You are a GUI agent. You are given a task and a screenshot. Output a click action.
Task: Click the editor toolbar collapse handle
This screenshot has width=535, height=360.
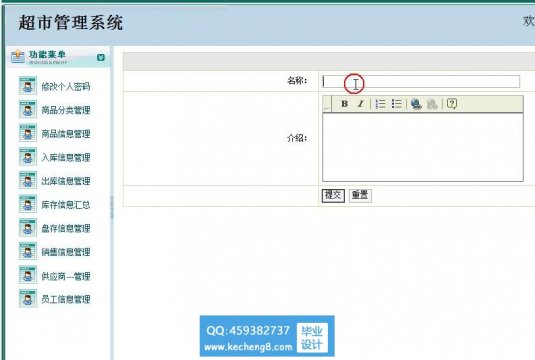[327, 104]
